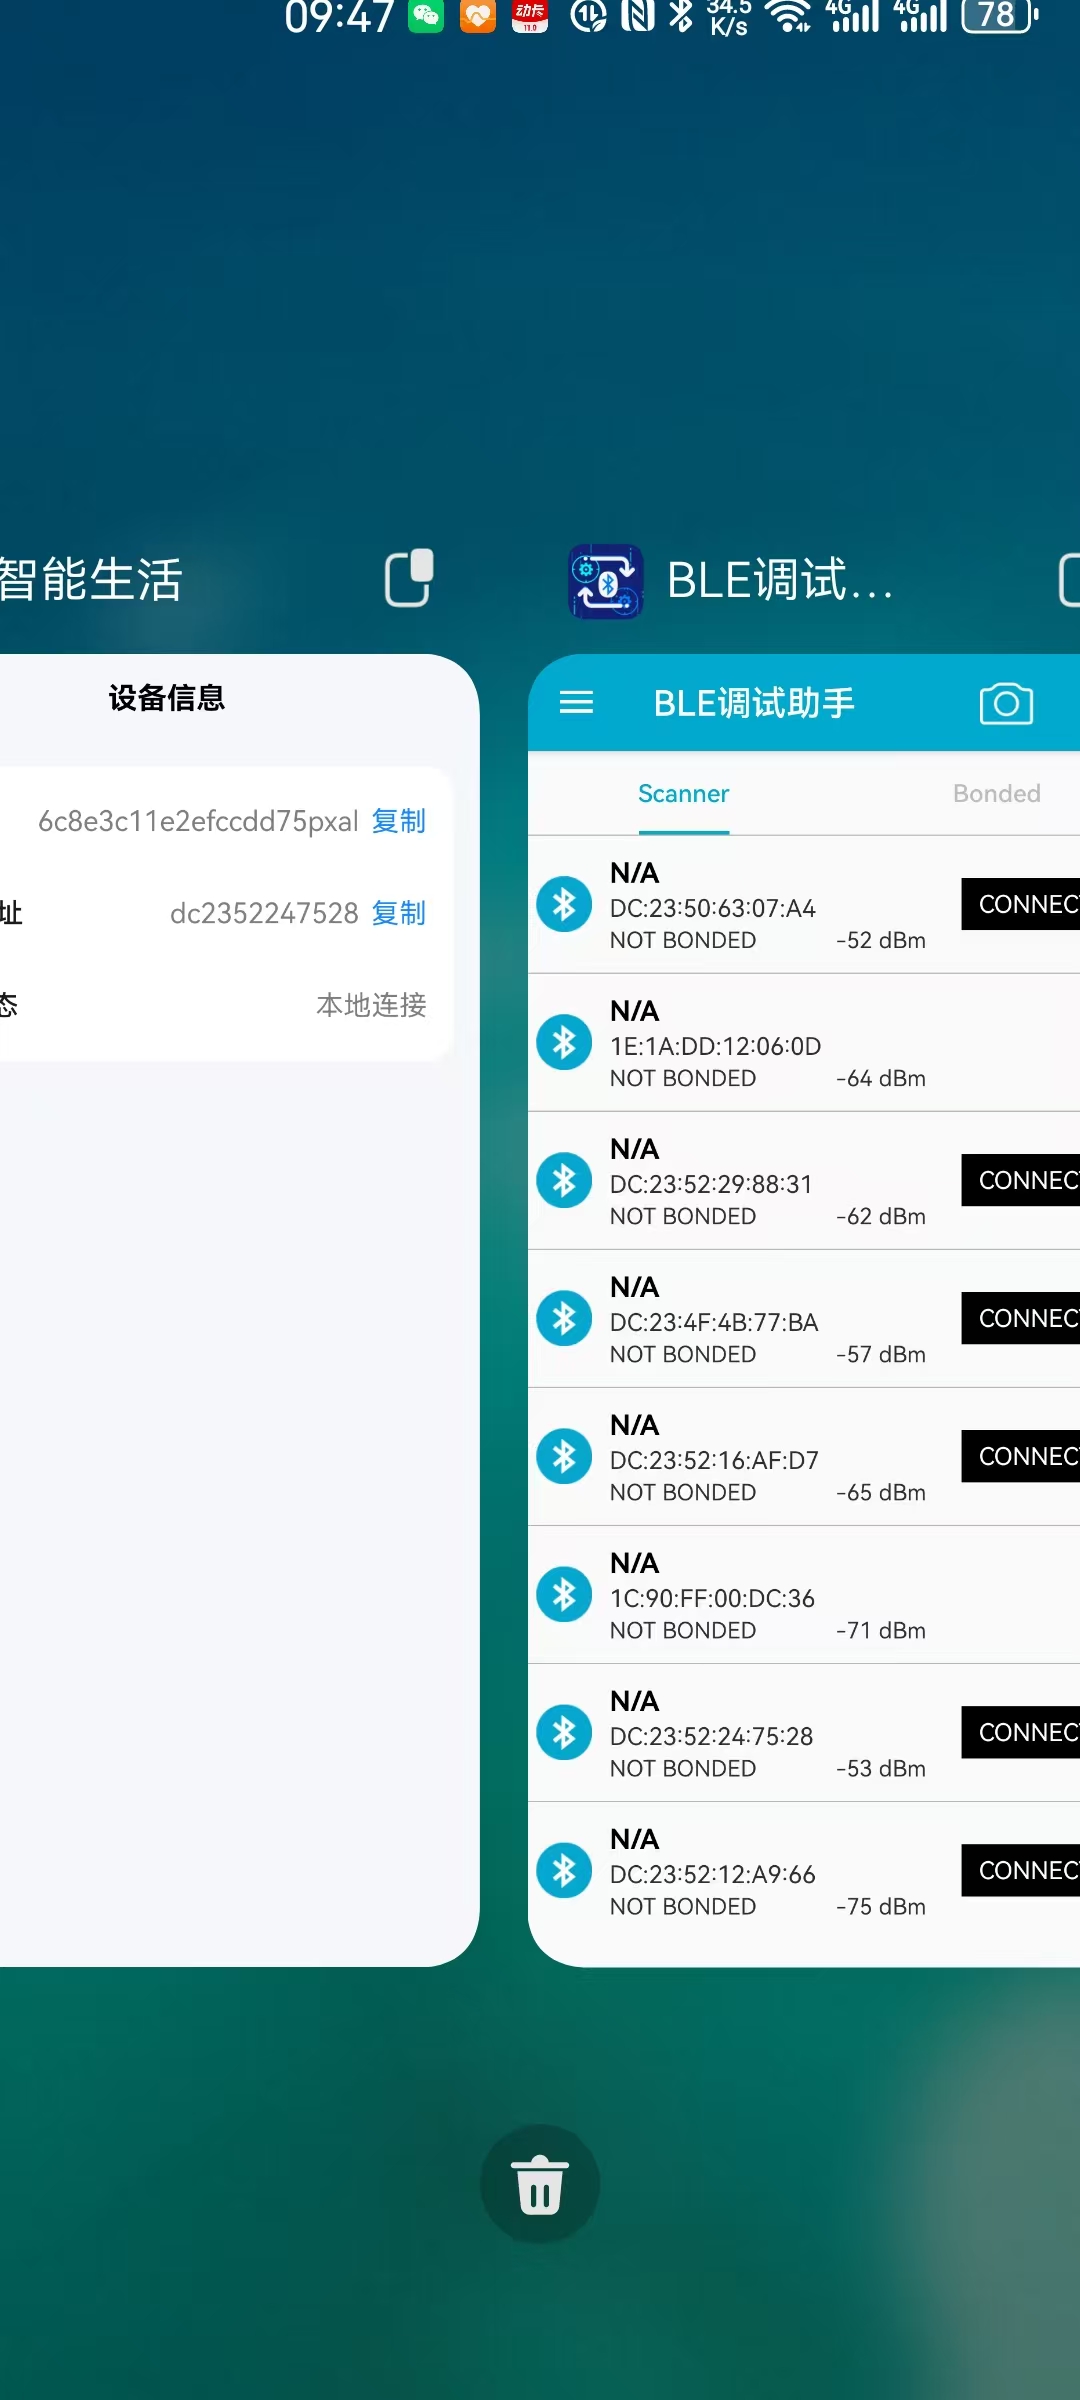Tap the BLE调试 app icon above its card
The height and width of the screenshot is (2400, 1080).
[x=606, y=581]
